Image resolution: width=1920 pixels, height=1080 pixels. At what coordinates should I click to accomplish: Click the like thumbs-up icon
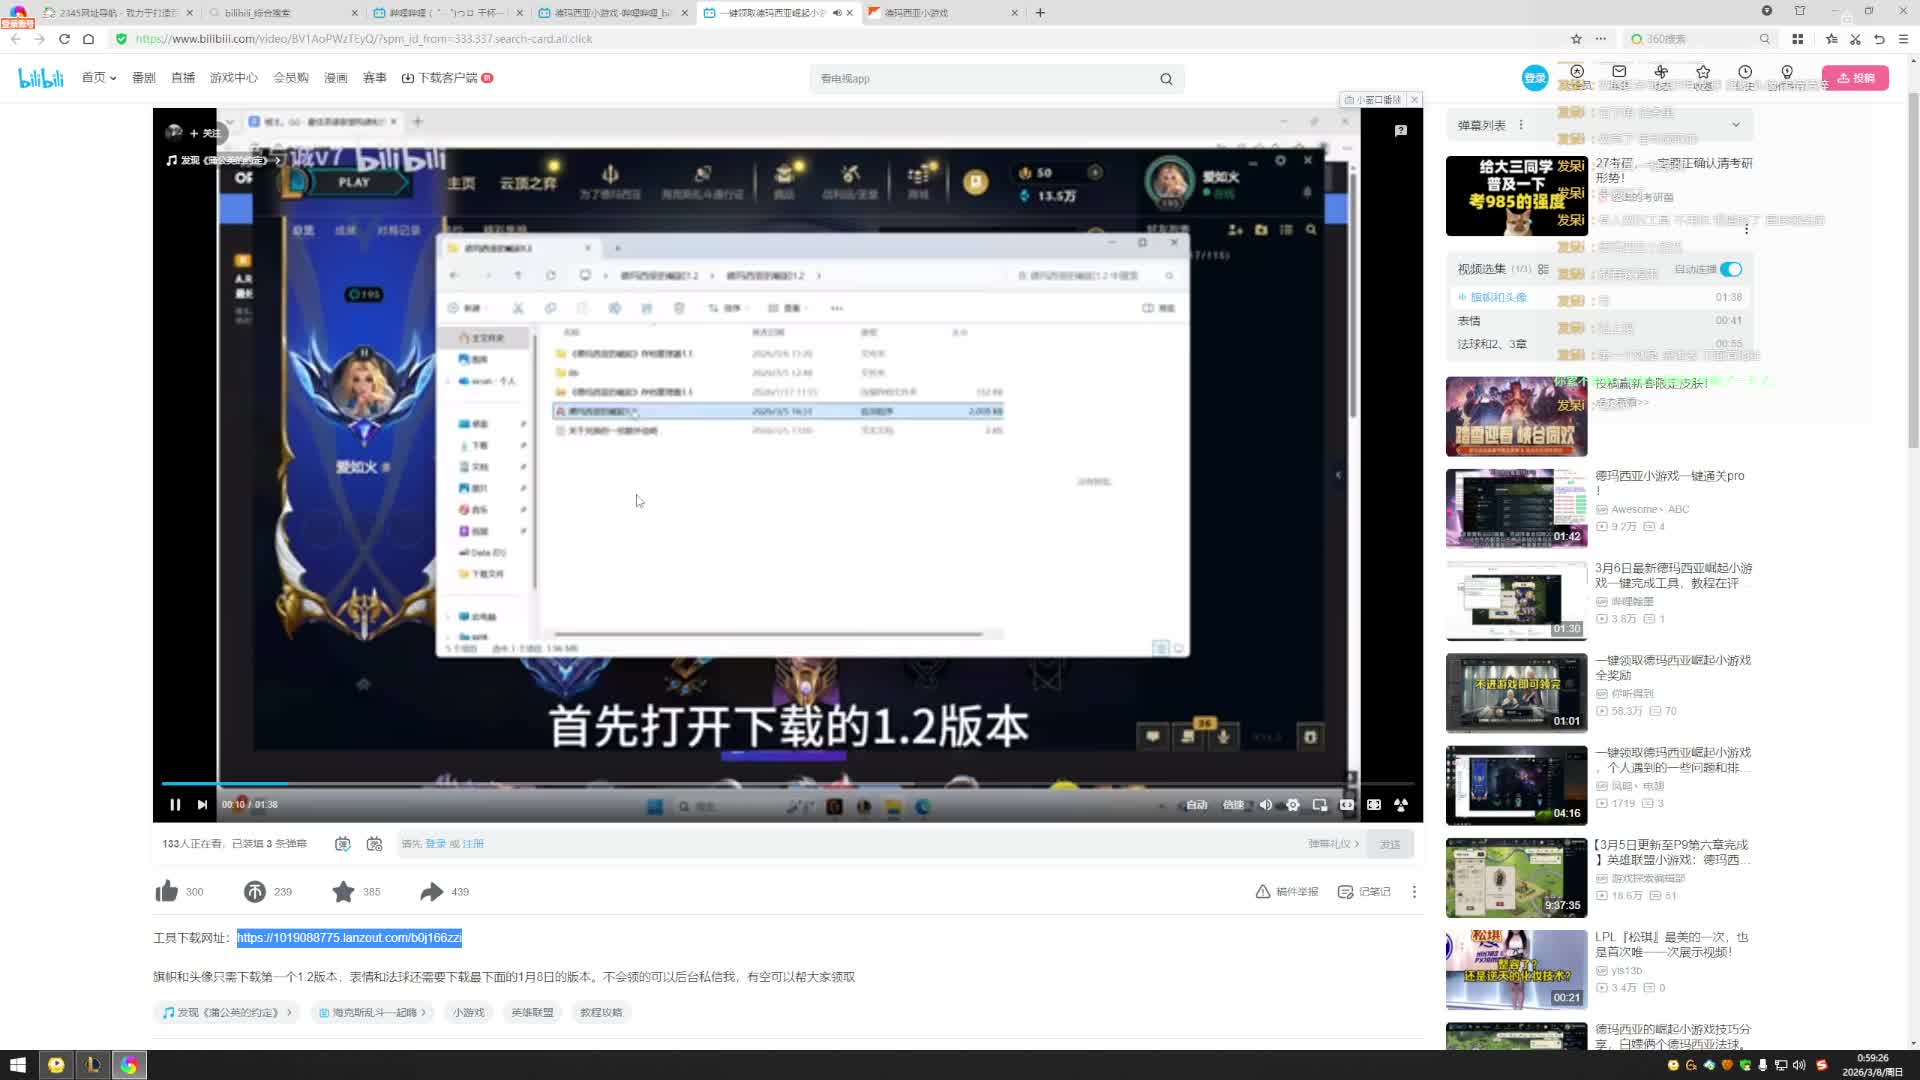(167, 891)
